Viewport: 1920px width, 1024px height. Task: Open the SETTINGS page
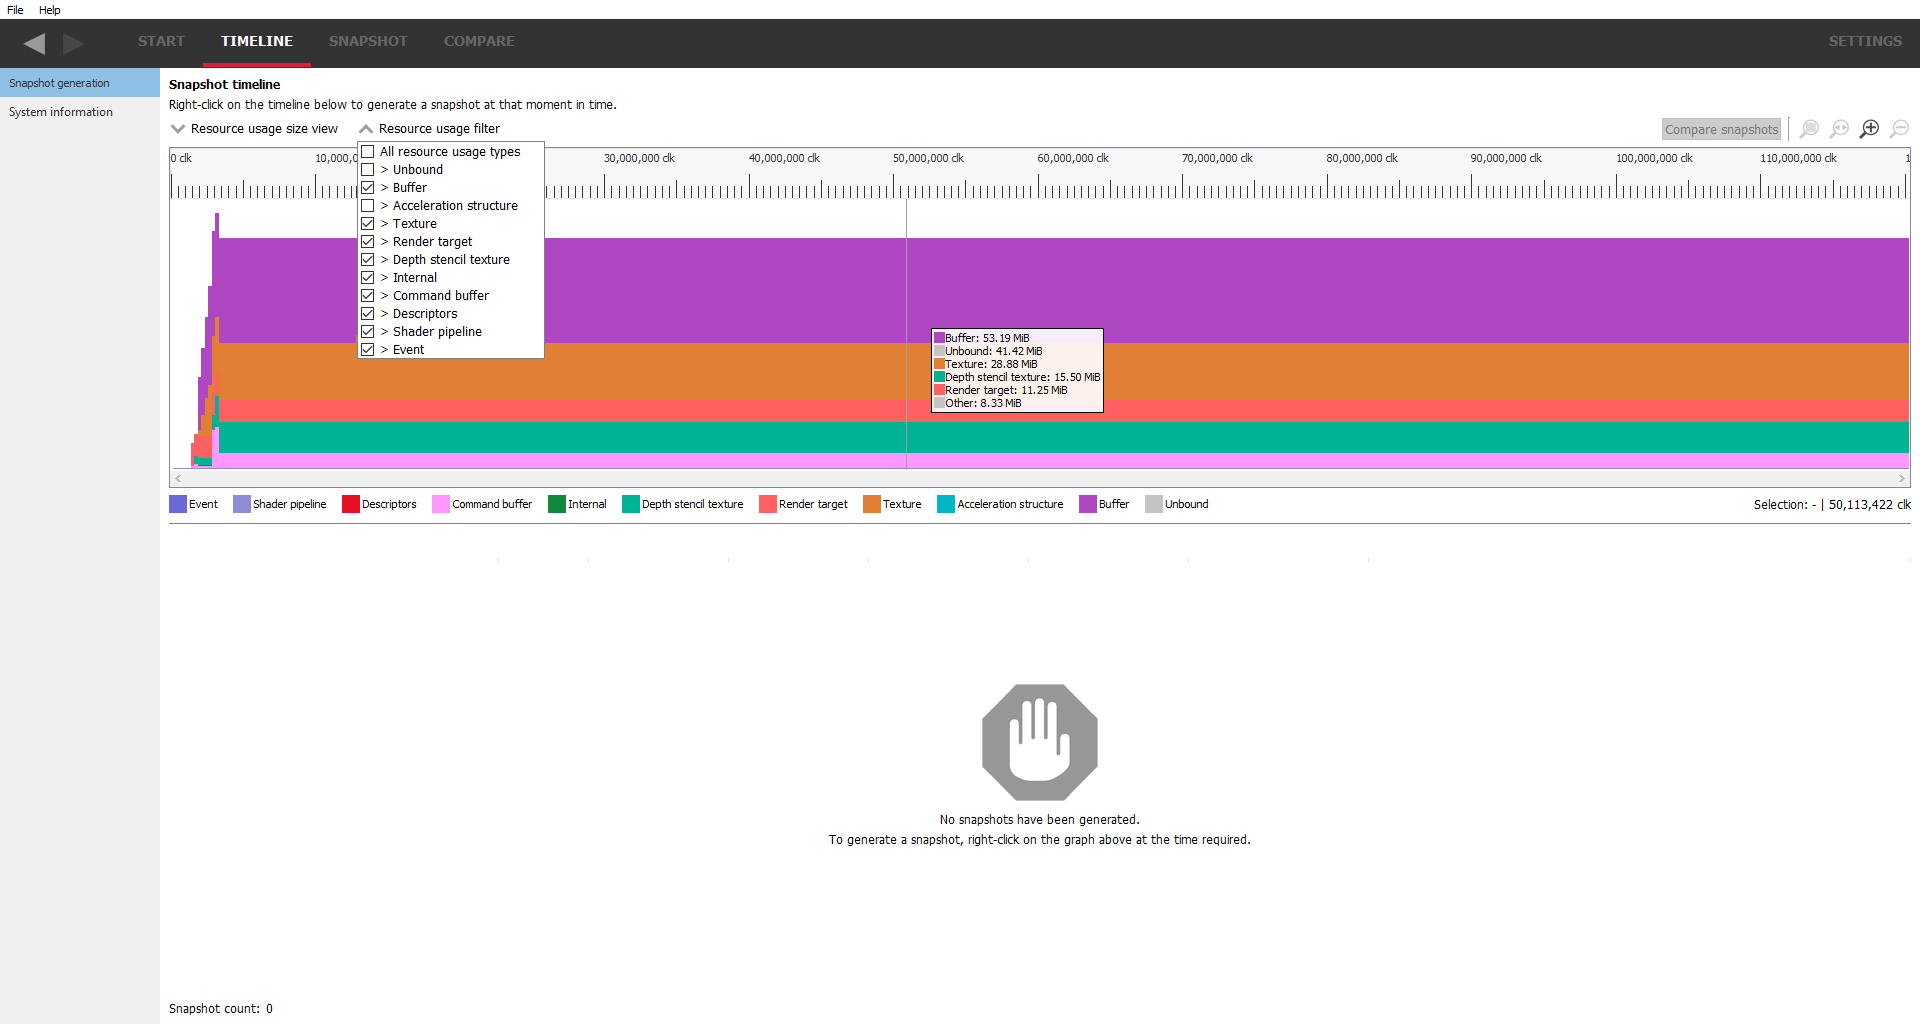pyautogui.click(x=1865, y=42)
